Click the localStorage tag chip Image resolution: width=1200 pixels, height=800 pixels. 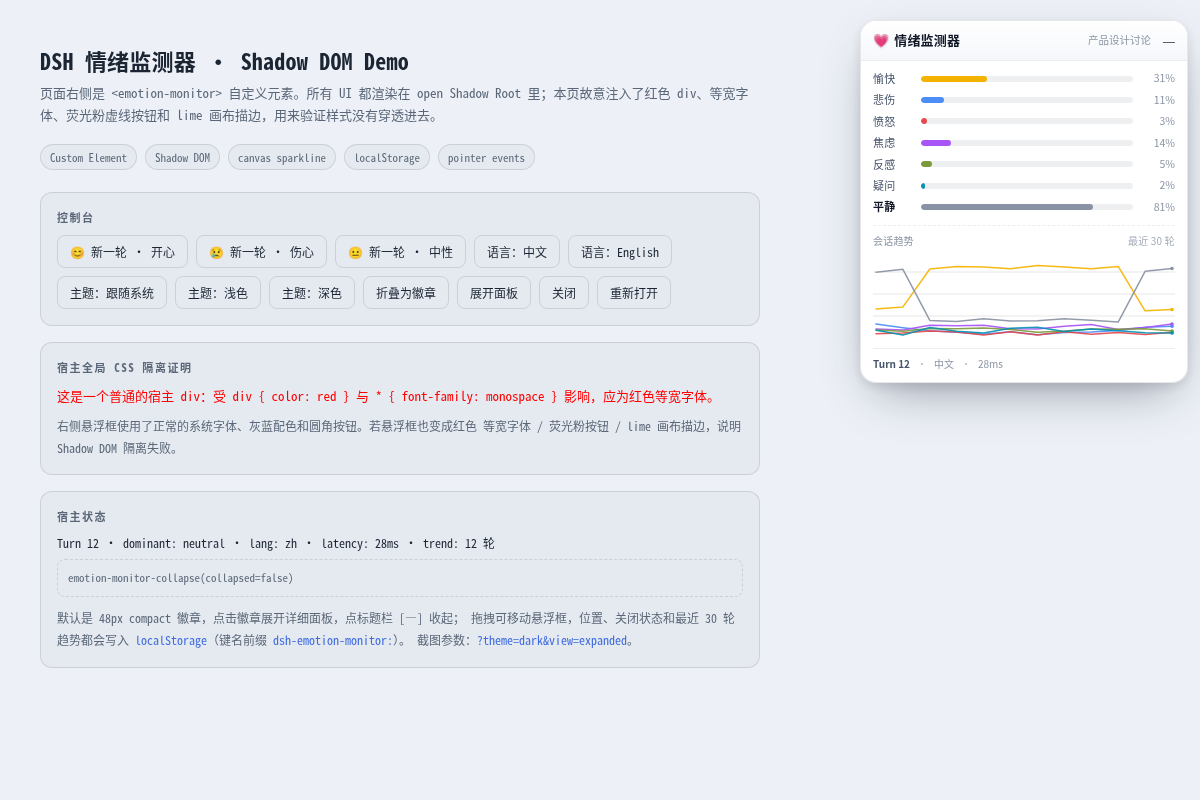(x=387, y=157)
